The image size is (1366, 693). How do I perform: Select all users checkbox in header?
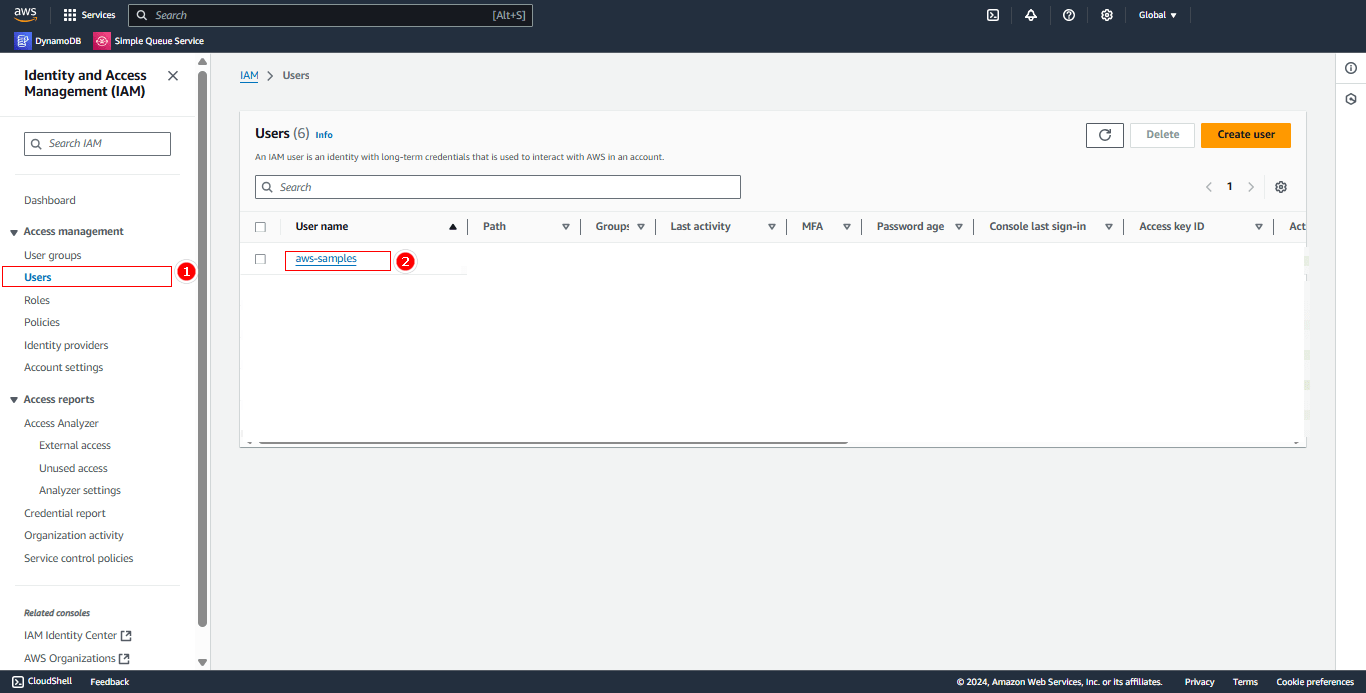click(x=260, y=227)
